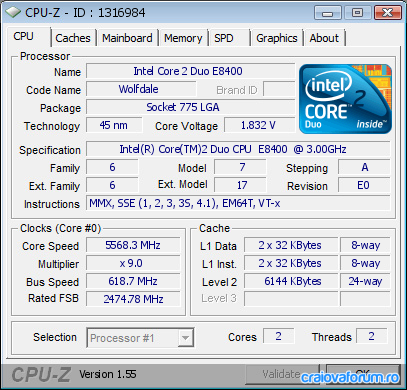Click the Core Voltage value box
407x390 pixels.
point(259,125)
